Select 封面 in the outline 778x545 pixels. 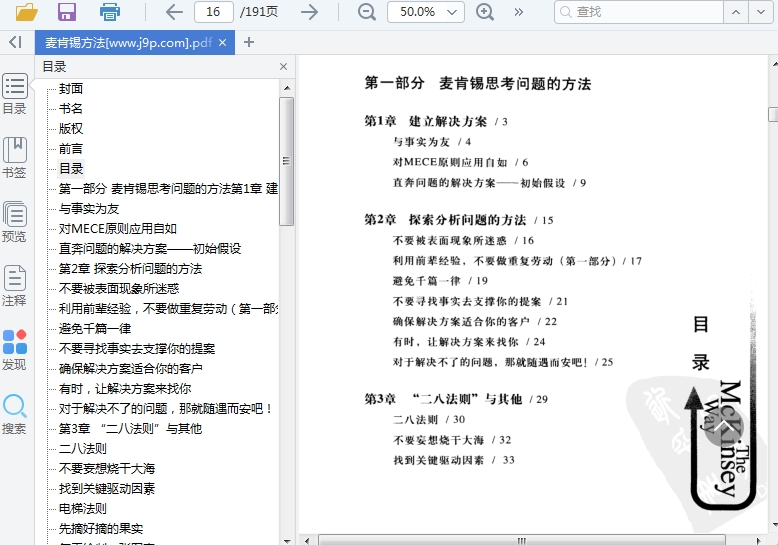(x=71, y=88)
